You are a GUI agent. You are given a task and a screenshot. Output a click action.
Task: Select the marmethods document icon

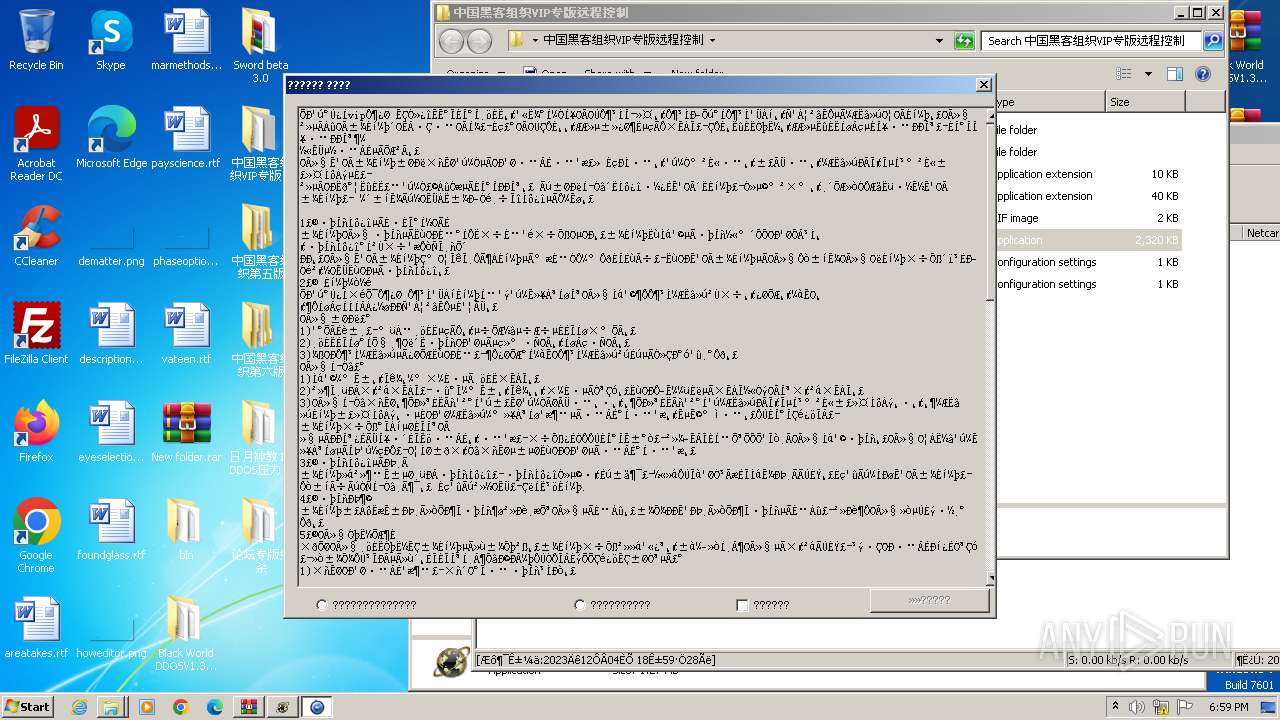(186, 40)
